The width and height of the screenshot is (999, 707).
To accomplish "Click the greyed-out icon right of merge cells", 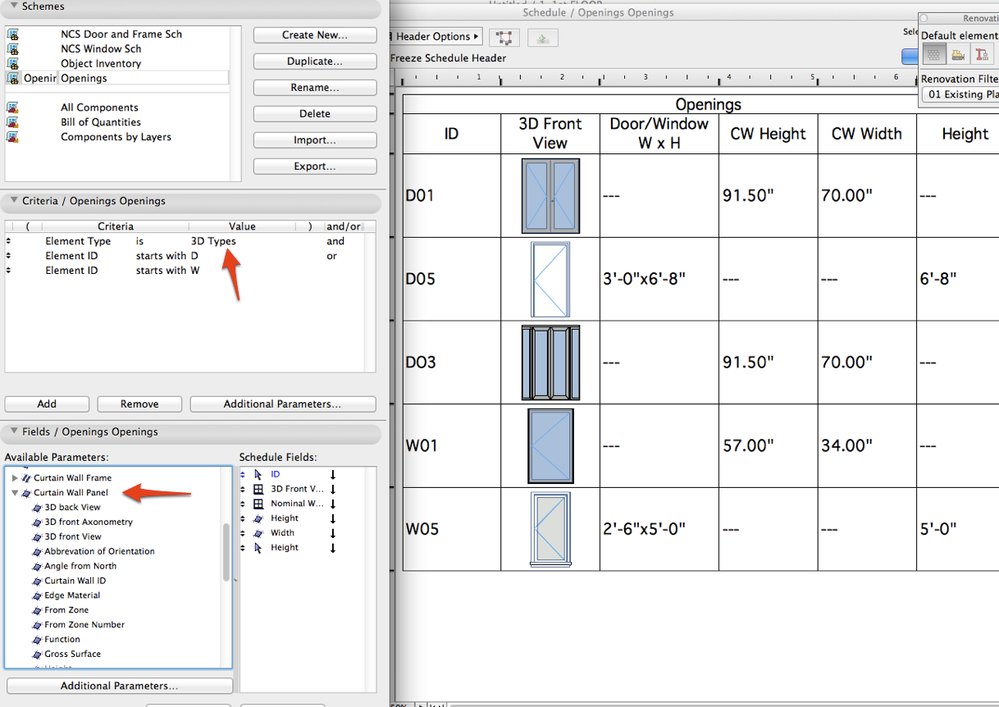I will pyautogui.click(x=543, y=38).
